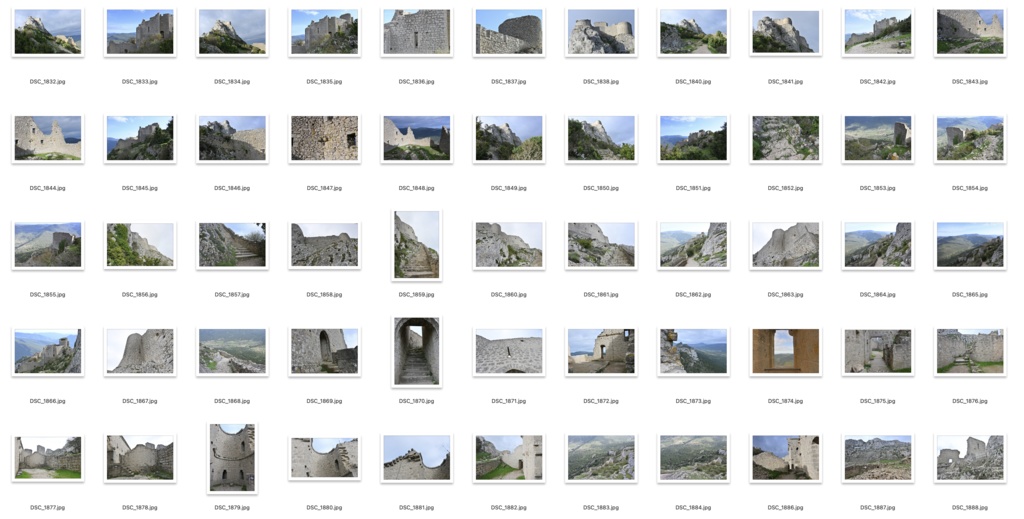
Task: Click the file name DSC_1869.jpg
Action: pos(325,401)
